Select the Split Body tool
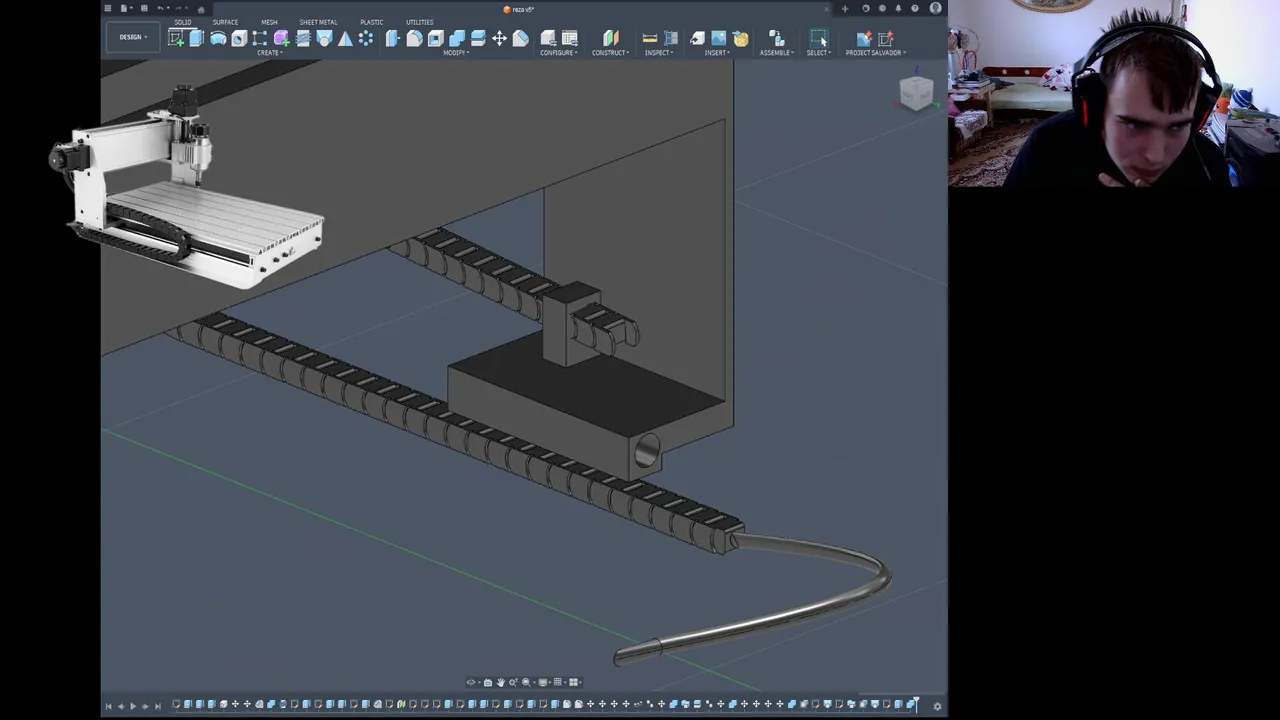The image size is (1280, 720). coord(477,38)
